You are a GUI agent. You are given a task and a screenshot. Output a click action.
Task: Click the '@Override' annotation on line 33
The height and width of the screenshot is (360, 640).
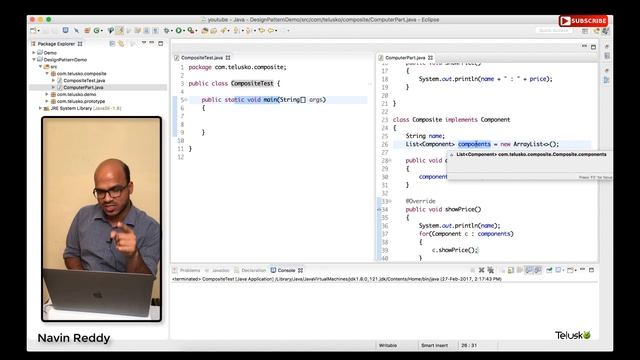point(420,201)
